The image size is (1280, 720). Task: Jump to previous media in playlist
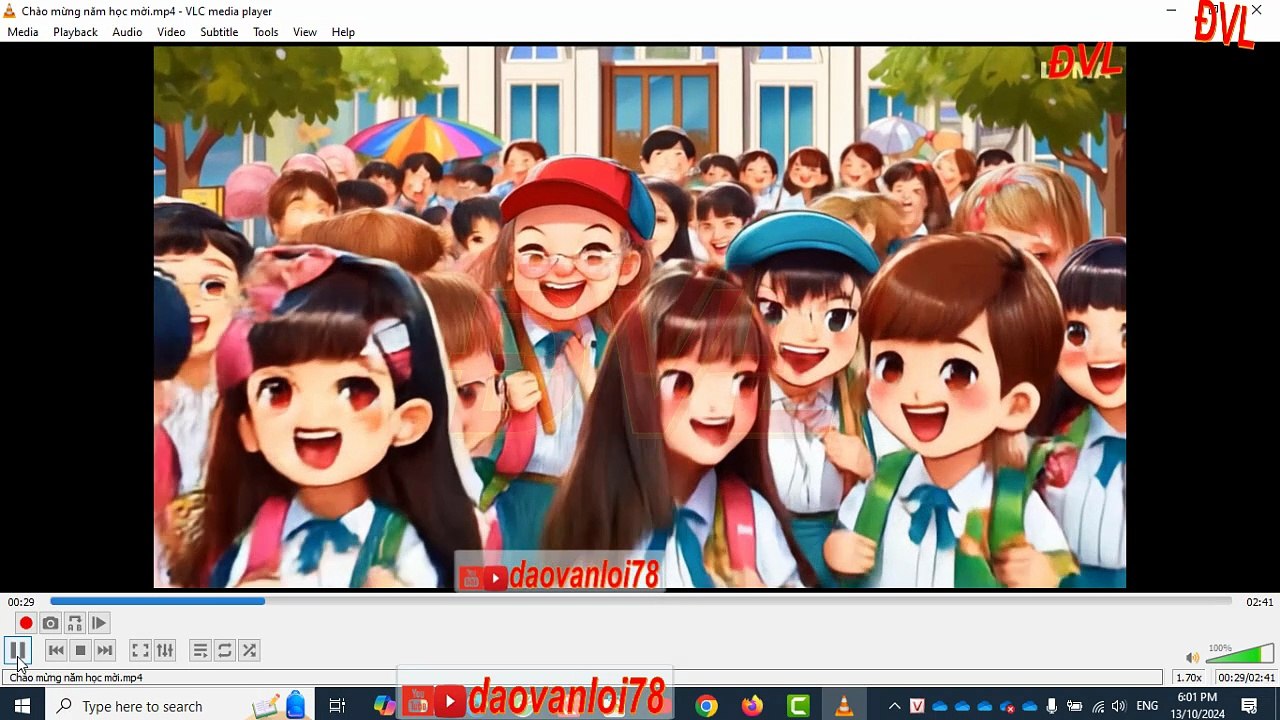coord(56,650)
